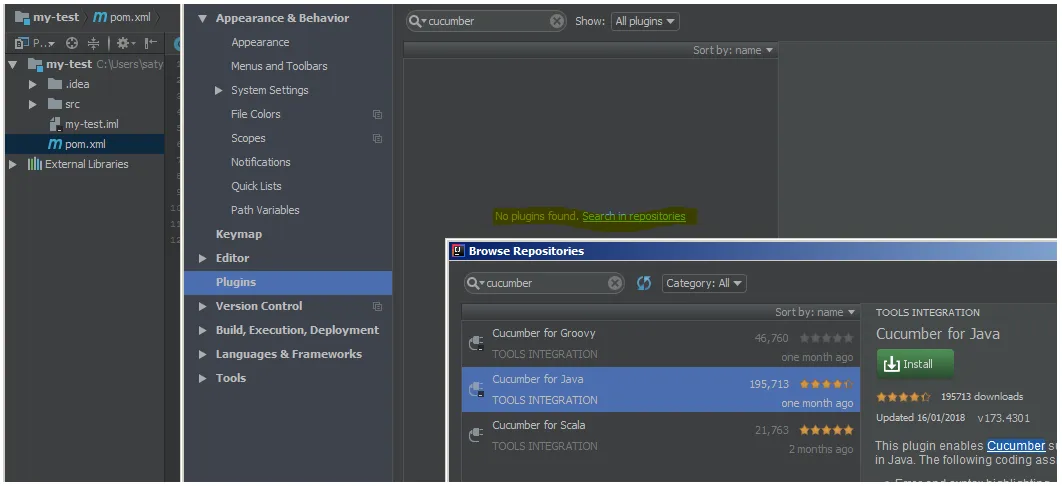Viewport: 1062px width, 486px height.
Task: Click the star rating beside 195713 downloads
Action: coord(904,397)
